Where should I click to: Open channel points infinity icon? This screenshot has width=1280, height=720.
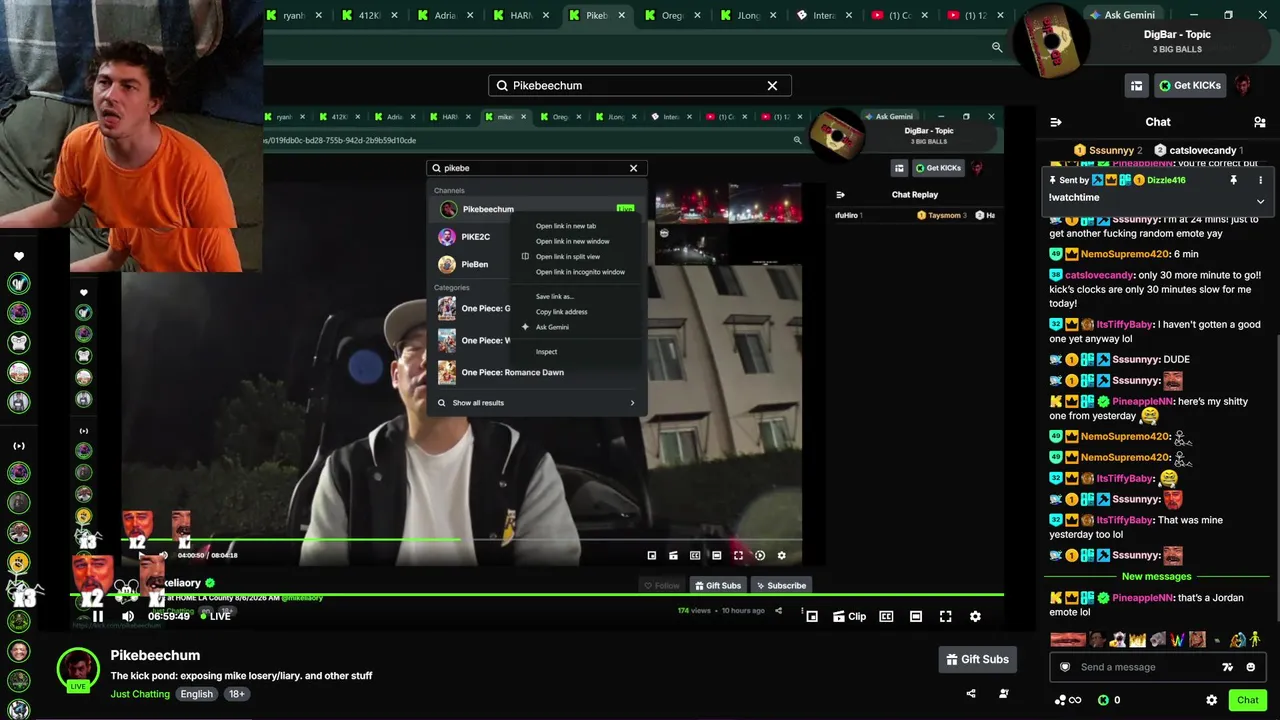(1068, 700)
